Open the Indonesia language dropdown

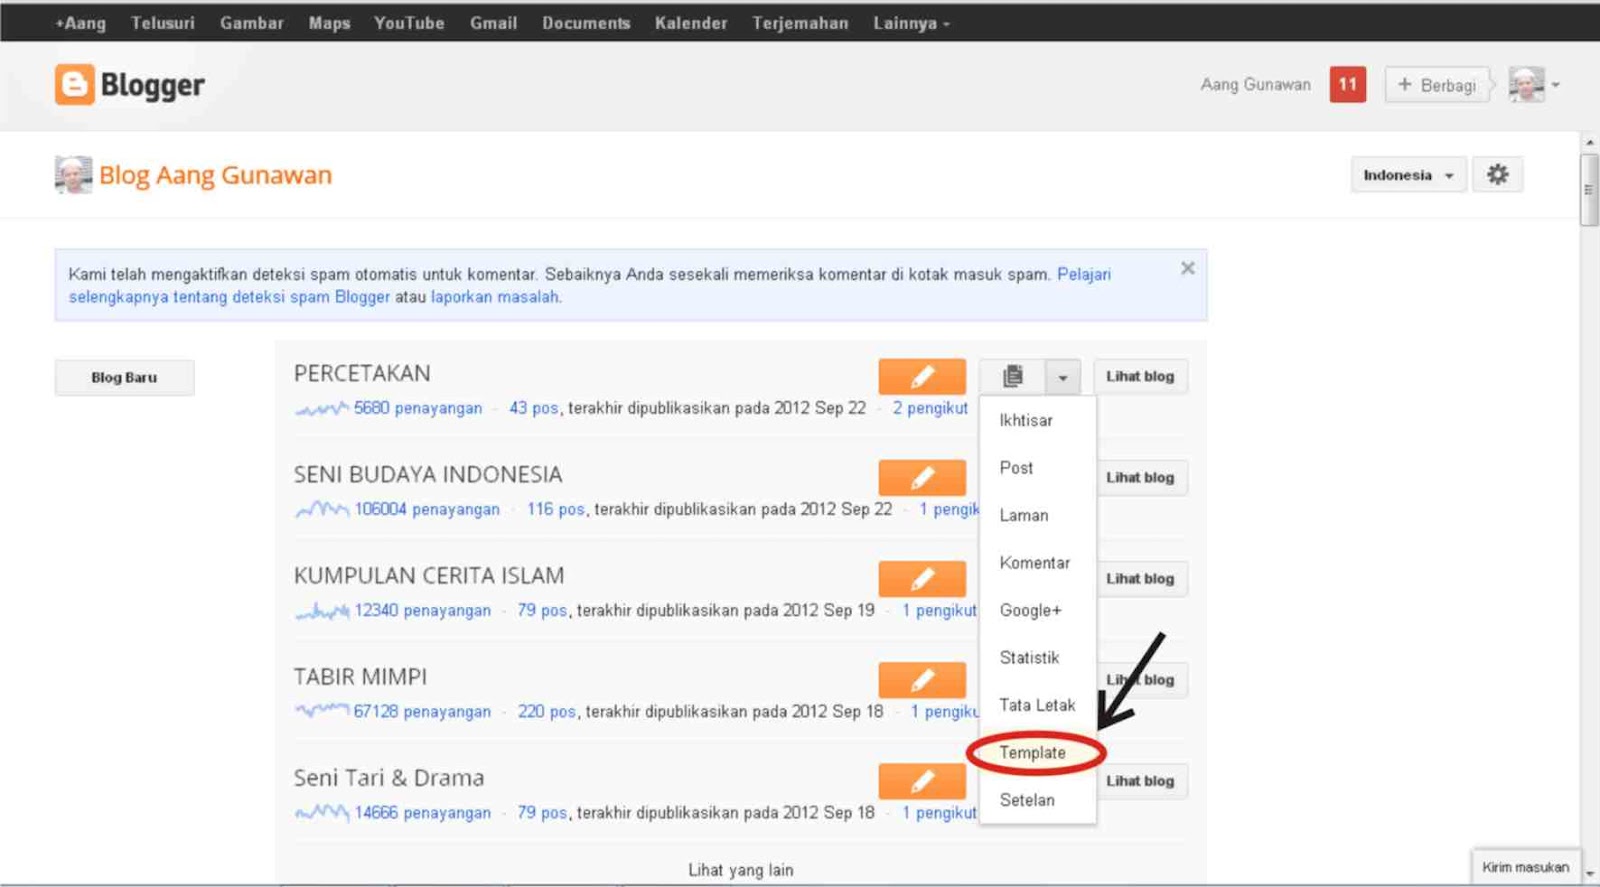click(1408, 175)
